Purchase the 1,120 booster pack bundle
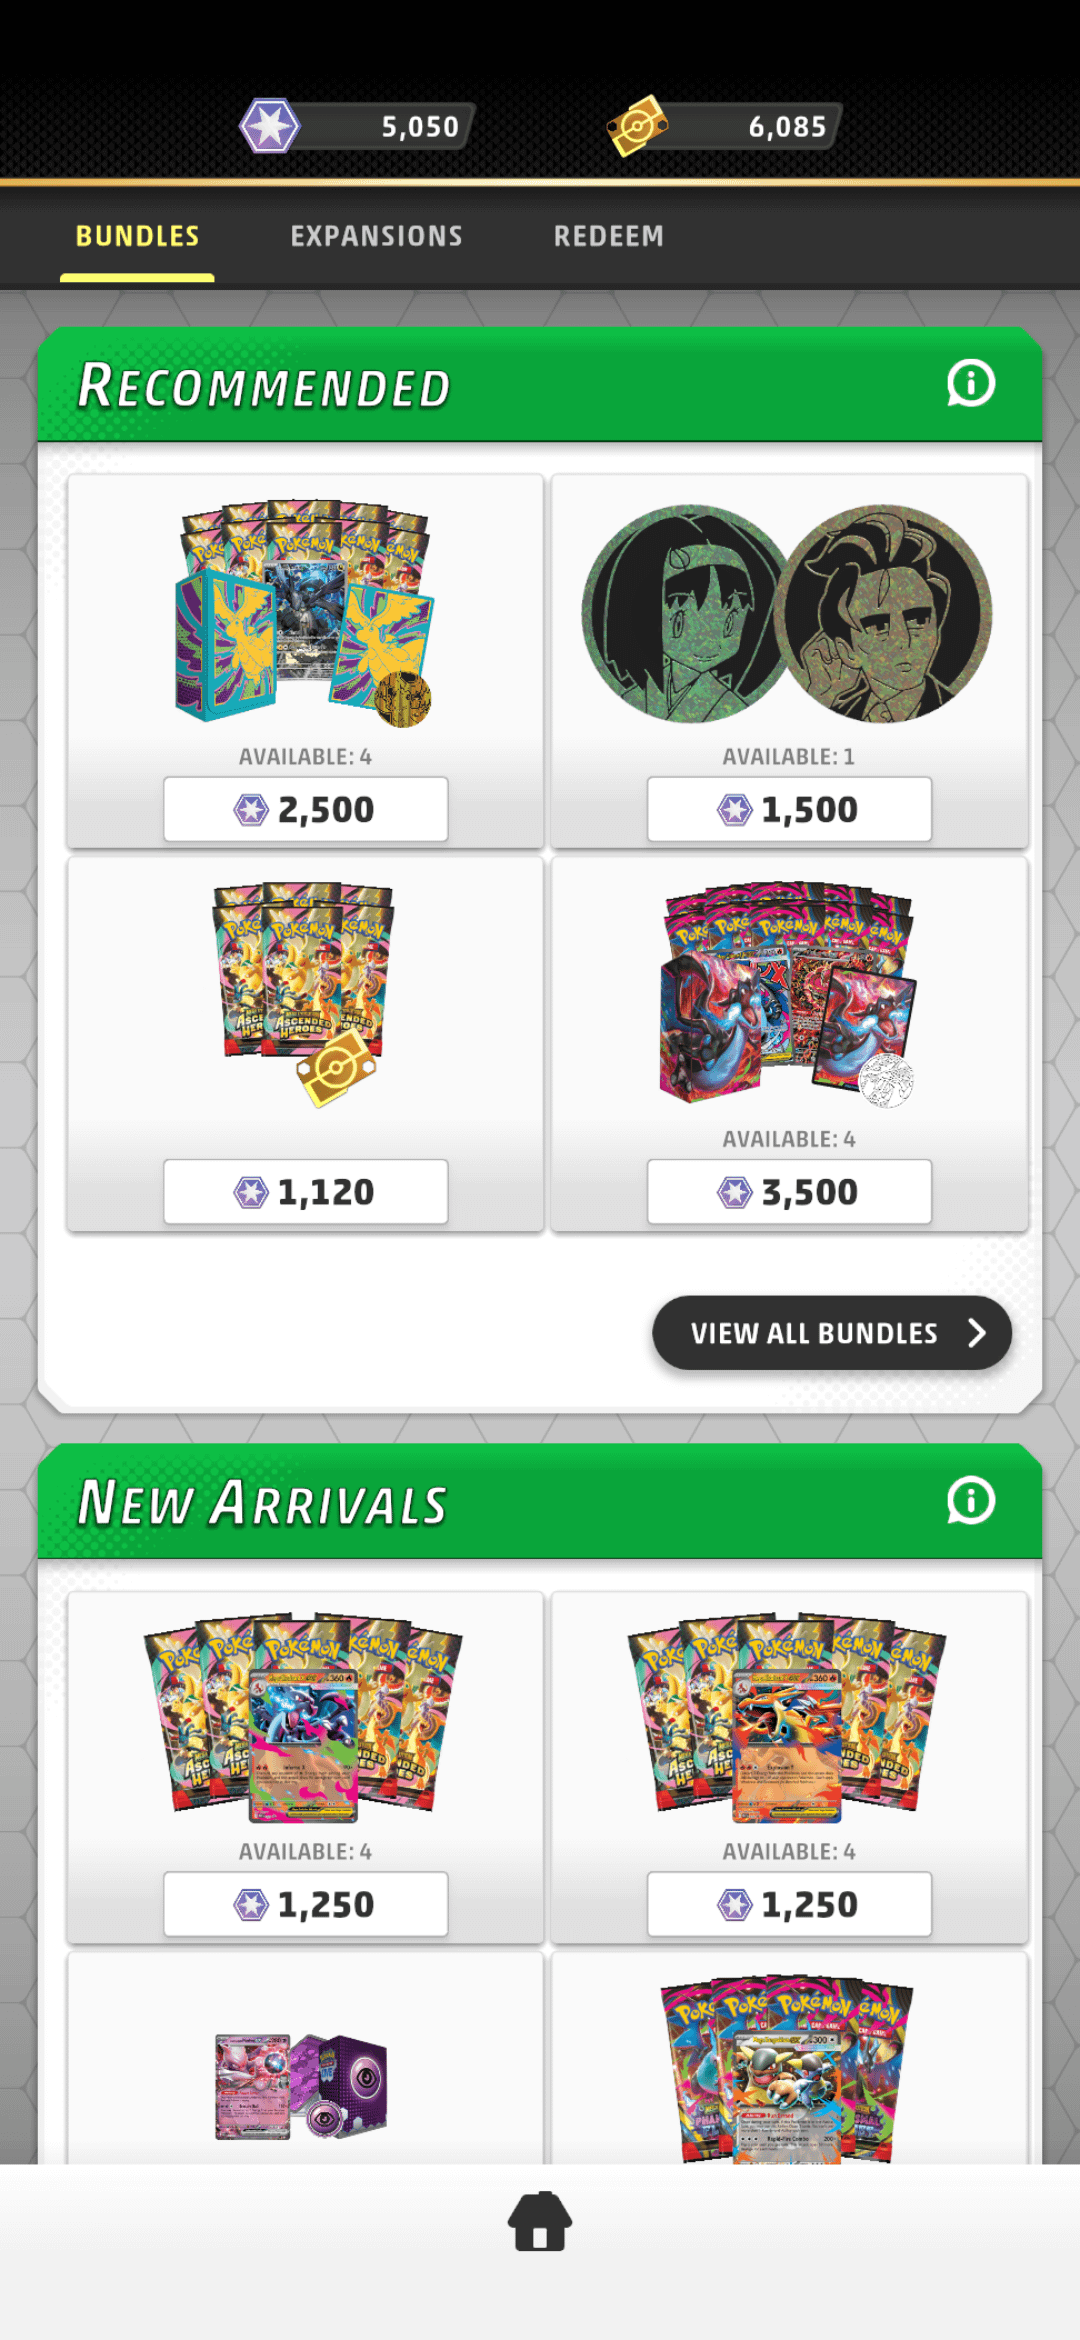 (306, 1191)
